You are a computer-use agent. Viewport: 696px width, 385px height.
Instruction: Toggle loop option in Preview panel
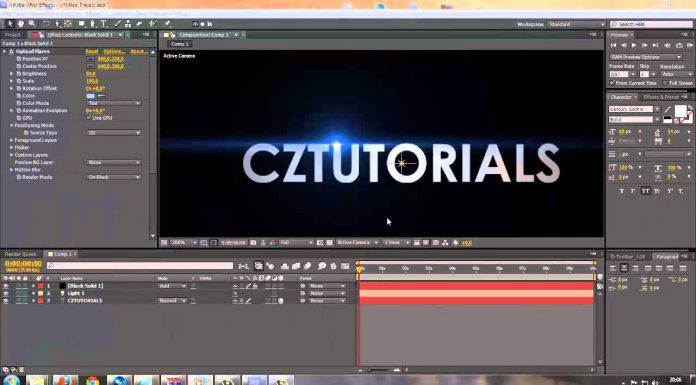(x=679, y=45)
